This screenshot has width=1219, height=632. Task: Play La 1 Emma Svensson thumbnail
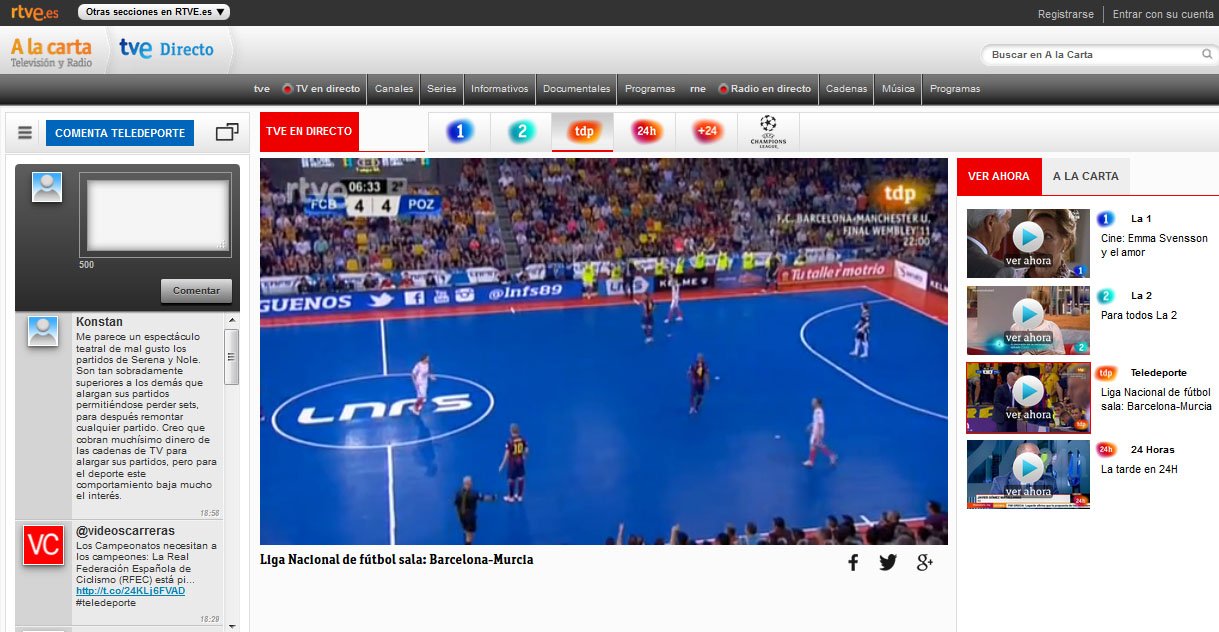pyautogui.click(x=1028, y=243)
